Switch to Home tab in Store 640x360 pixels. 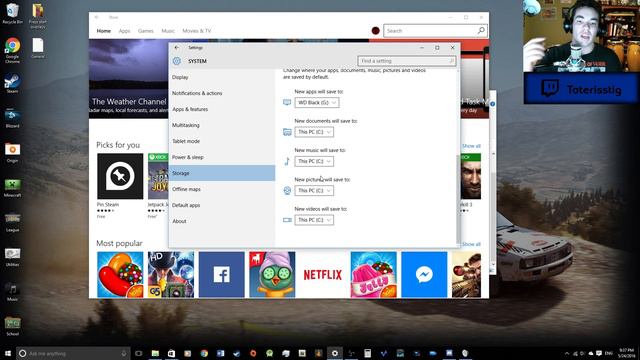tap(104, 31)
